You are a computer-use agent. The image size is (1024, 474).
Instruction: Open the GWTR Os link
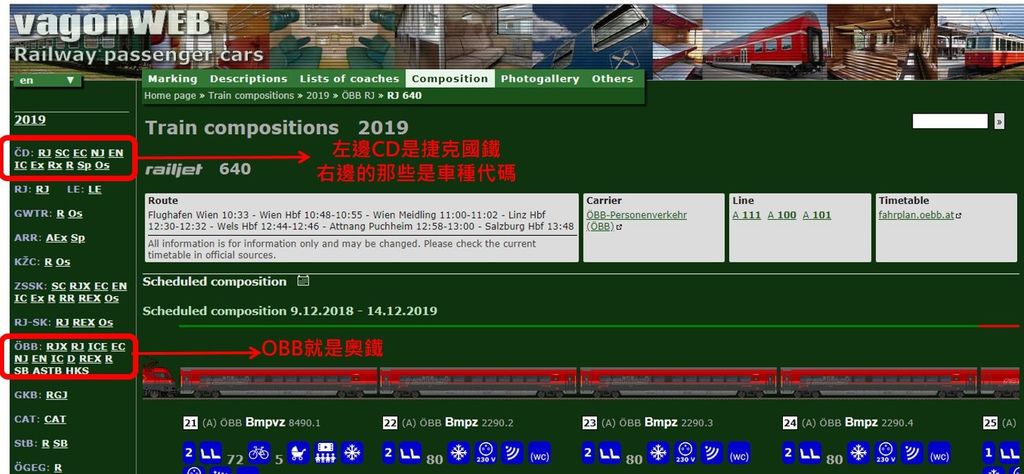pos(75,213)
